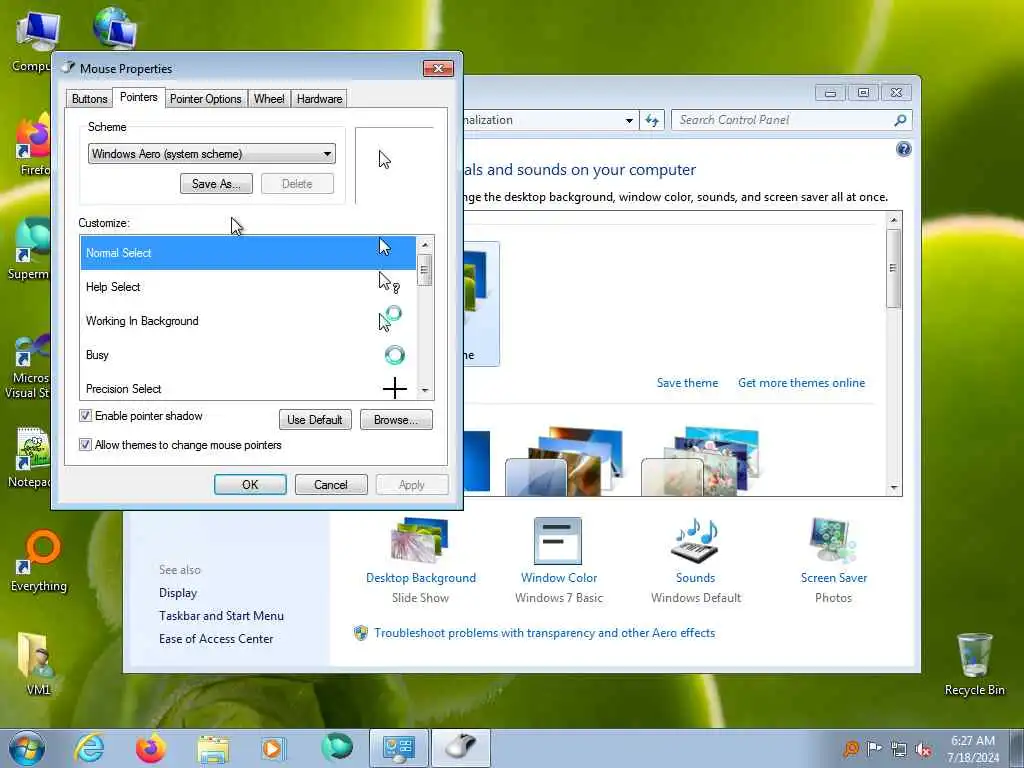
Task: Select Working In Background pointer row
Action: pos(248,321)
